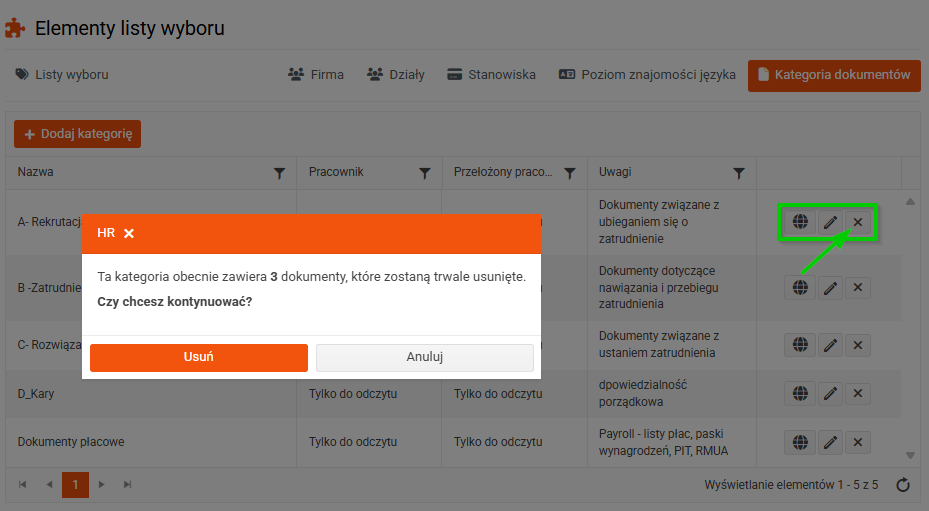Screen dimensions: 929x511
Task: Click the scrollbar down arrow of table
Action: point(910,455)
